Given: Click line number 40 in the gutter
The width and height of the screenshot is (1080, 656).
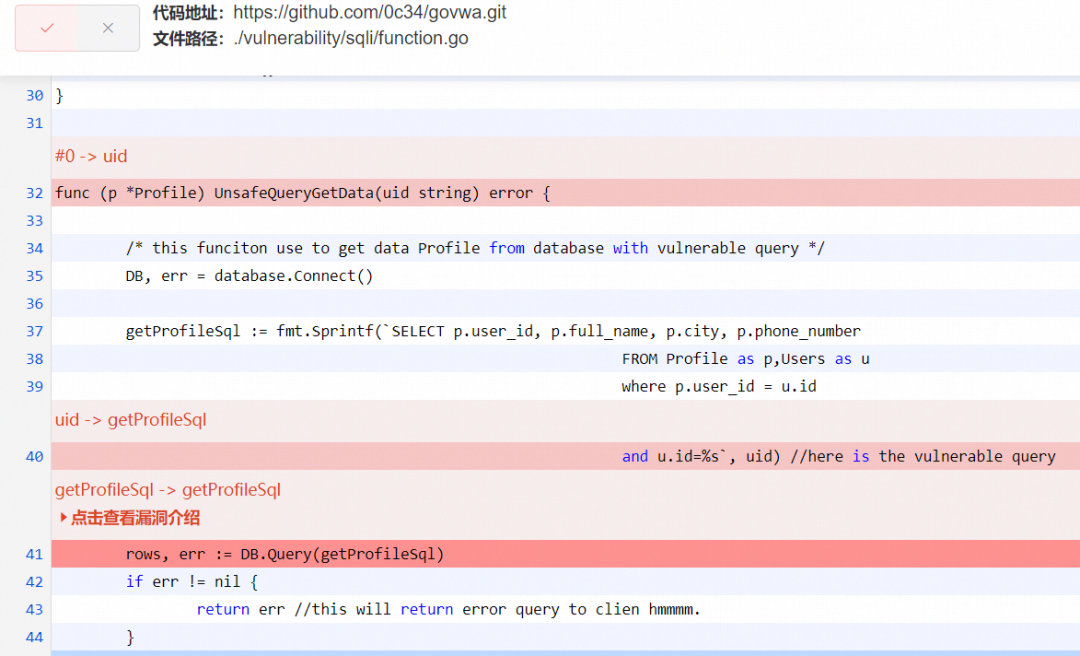Looking at the screenshot, I should pos(34,456).
